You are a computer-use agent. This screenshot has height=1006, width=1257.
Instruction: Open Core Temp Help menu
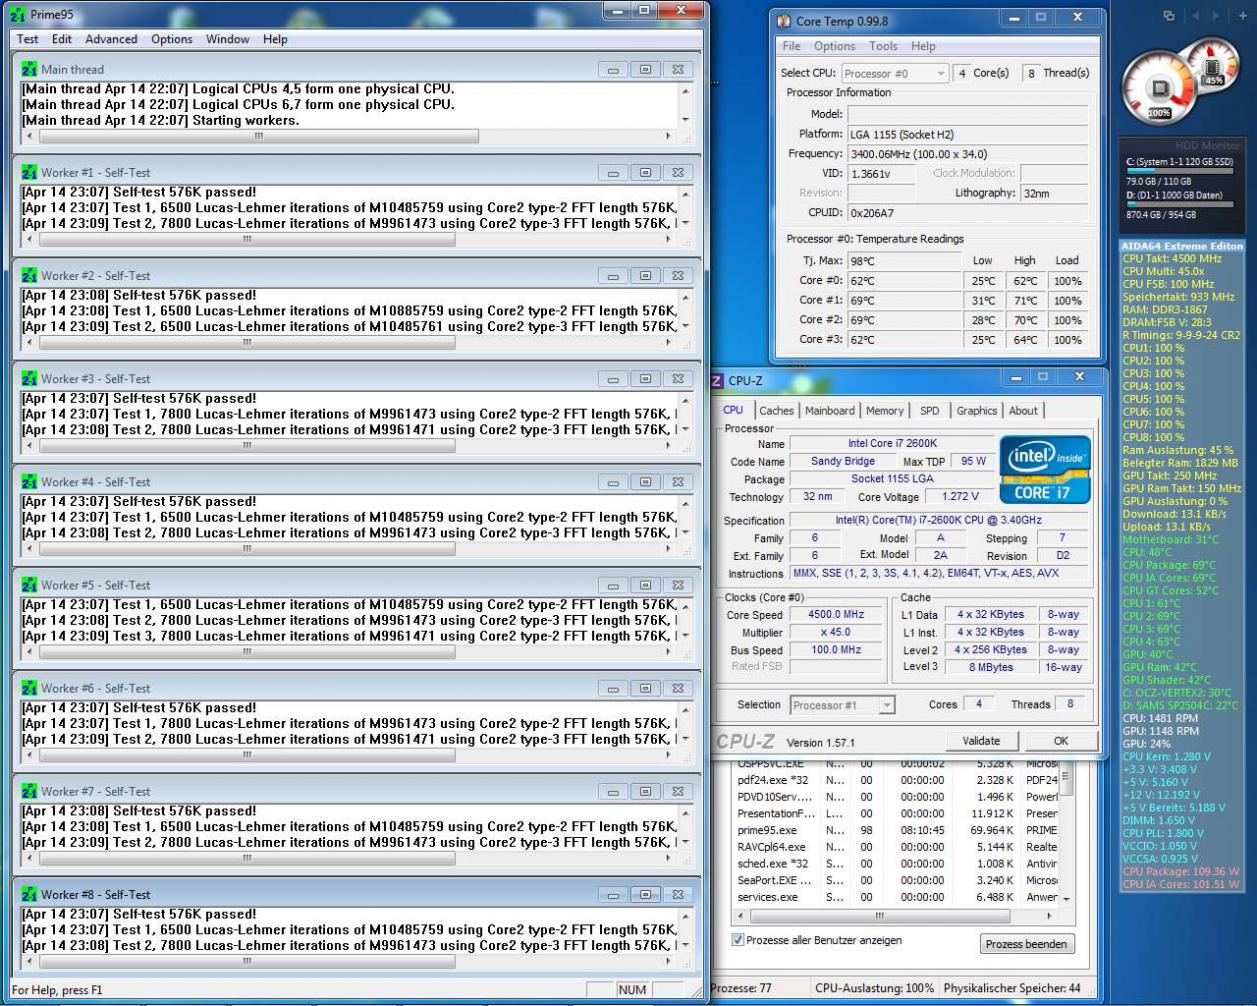pos(923,46)
